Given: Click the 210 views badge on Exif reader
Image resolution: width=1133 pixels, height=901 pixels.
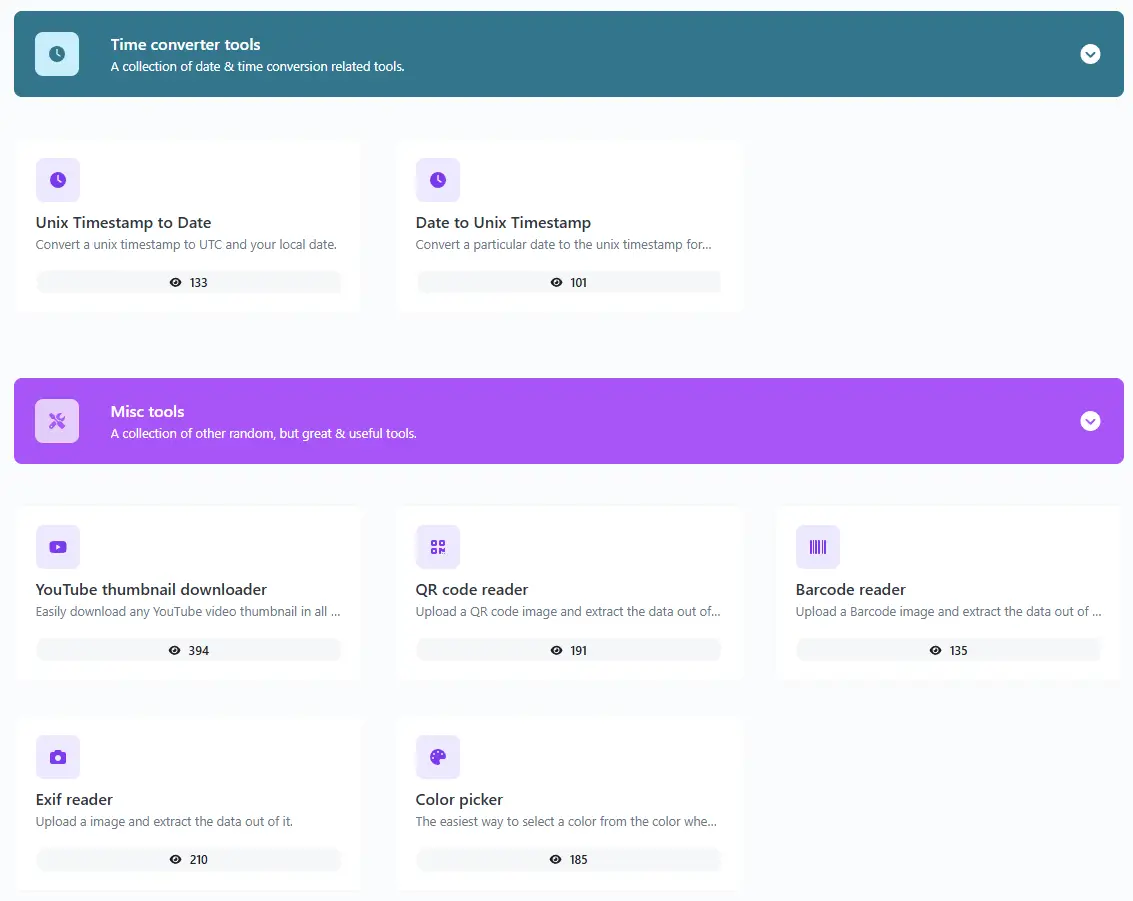Looking at the screenshot, I should coord(189,860).
